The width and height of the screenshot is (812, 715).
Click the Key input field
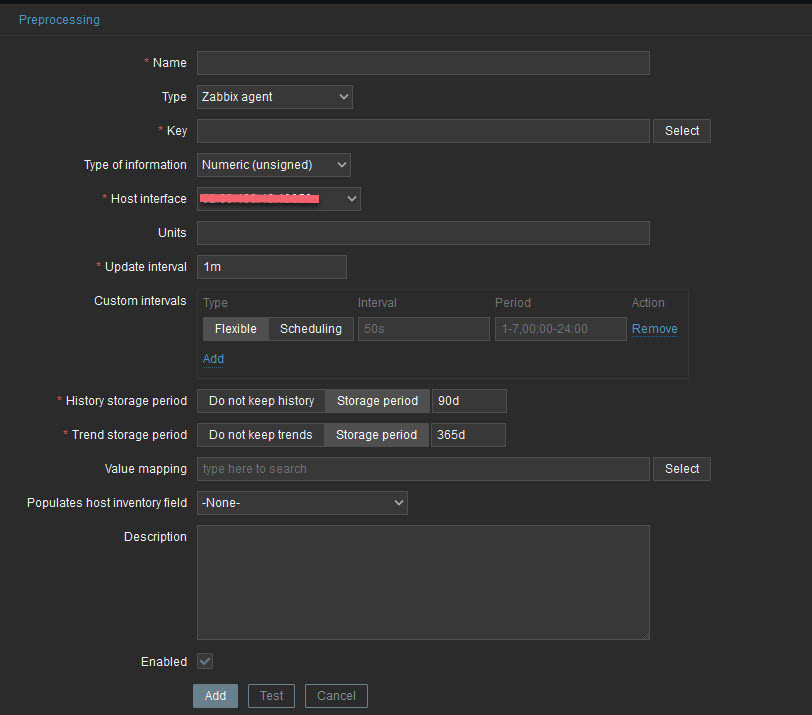click(423, 131)
